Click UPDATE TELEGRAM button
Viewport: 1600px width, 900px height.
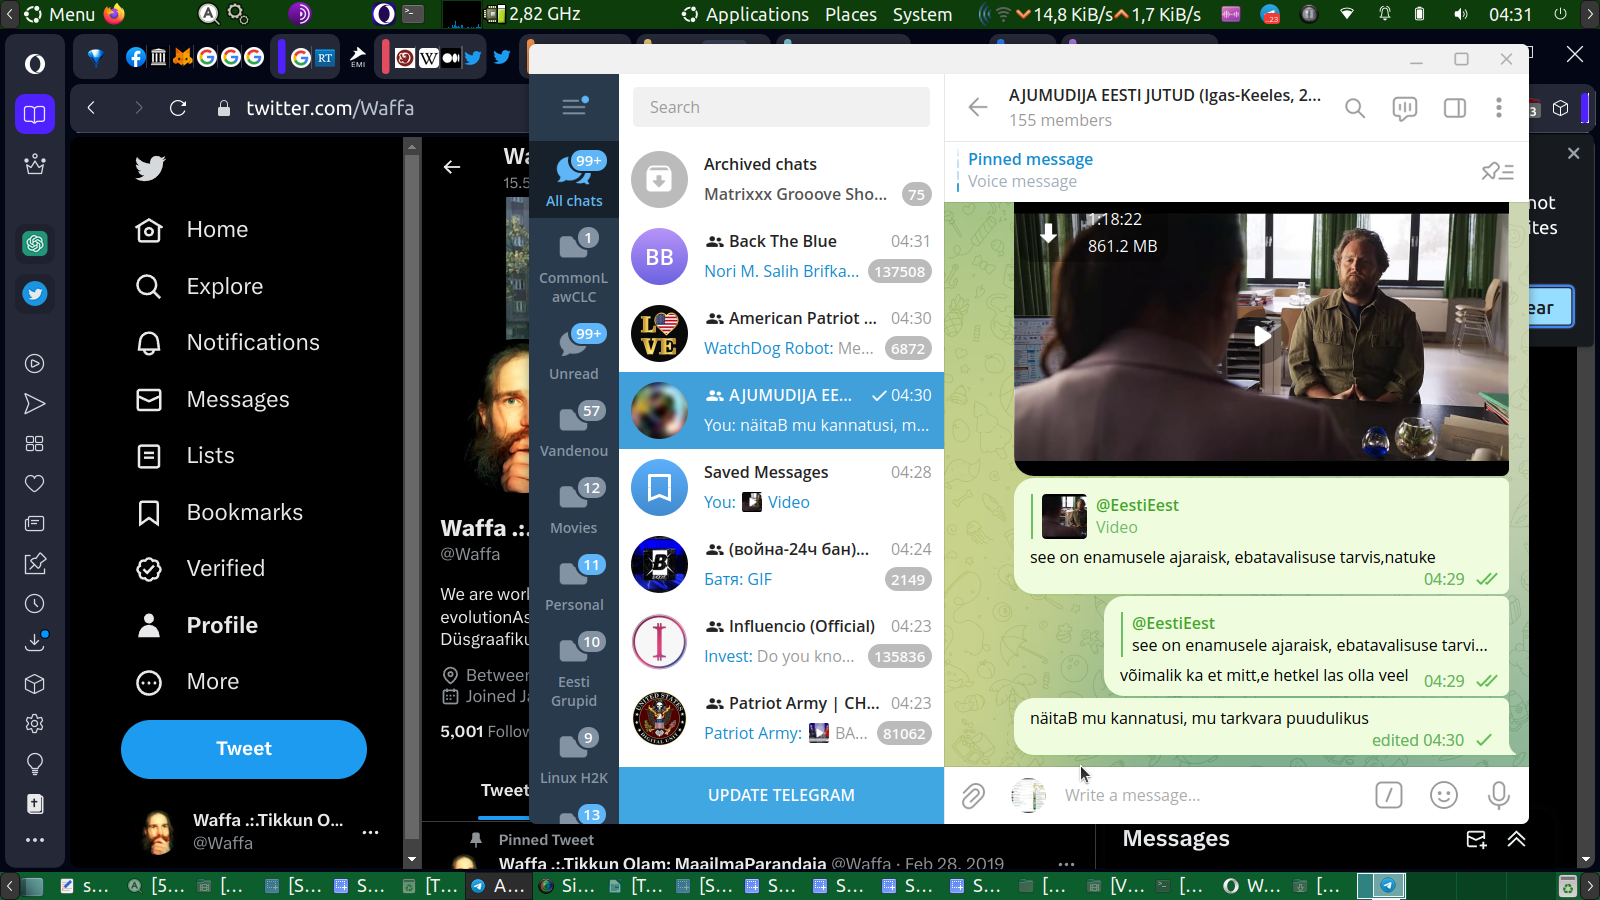coord(781,796)
